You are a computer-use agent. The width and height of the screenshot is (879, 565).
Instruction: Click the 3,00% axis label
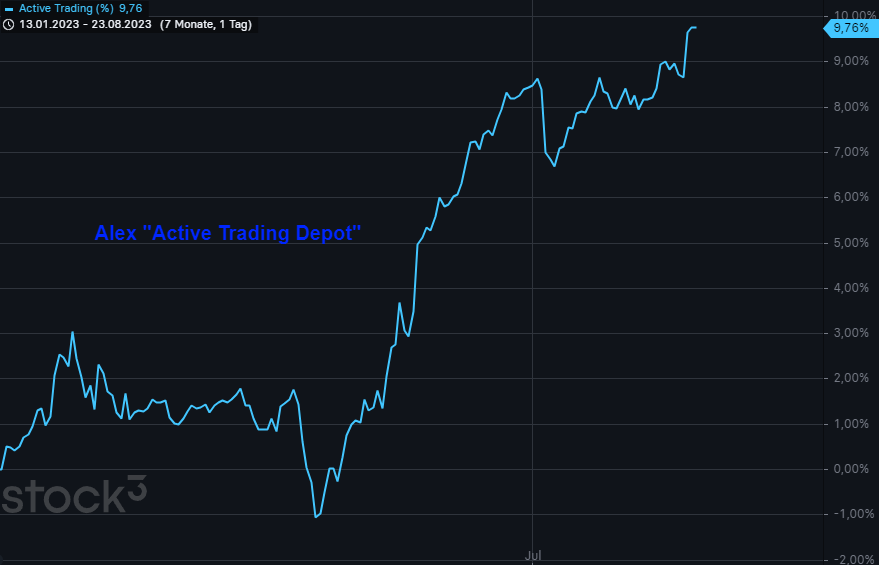point(852,333)
